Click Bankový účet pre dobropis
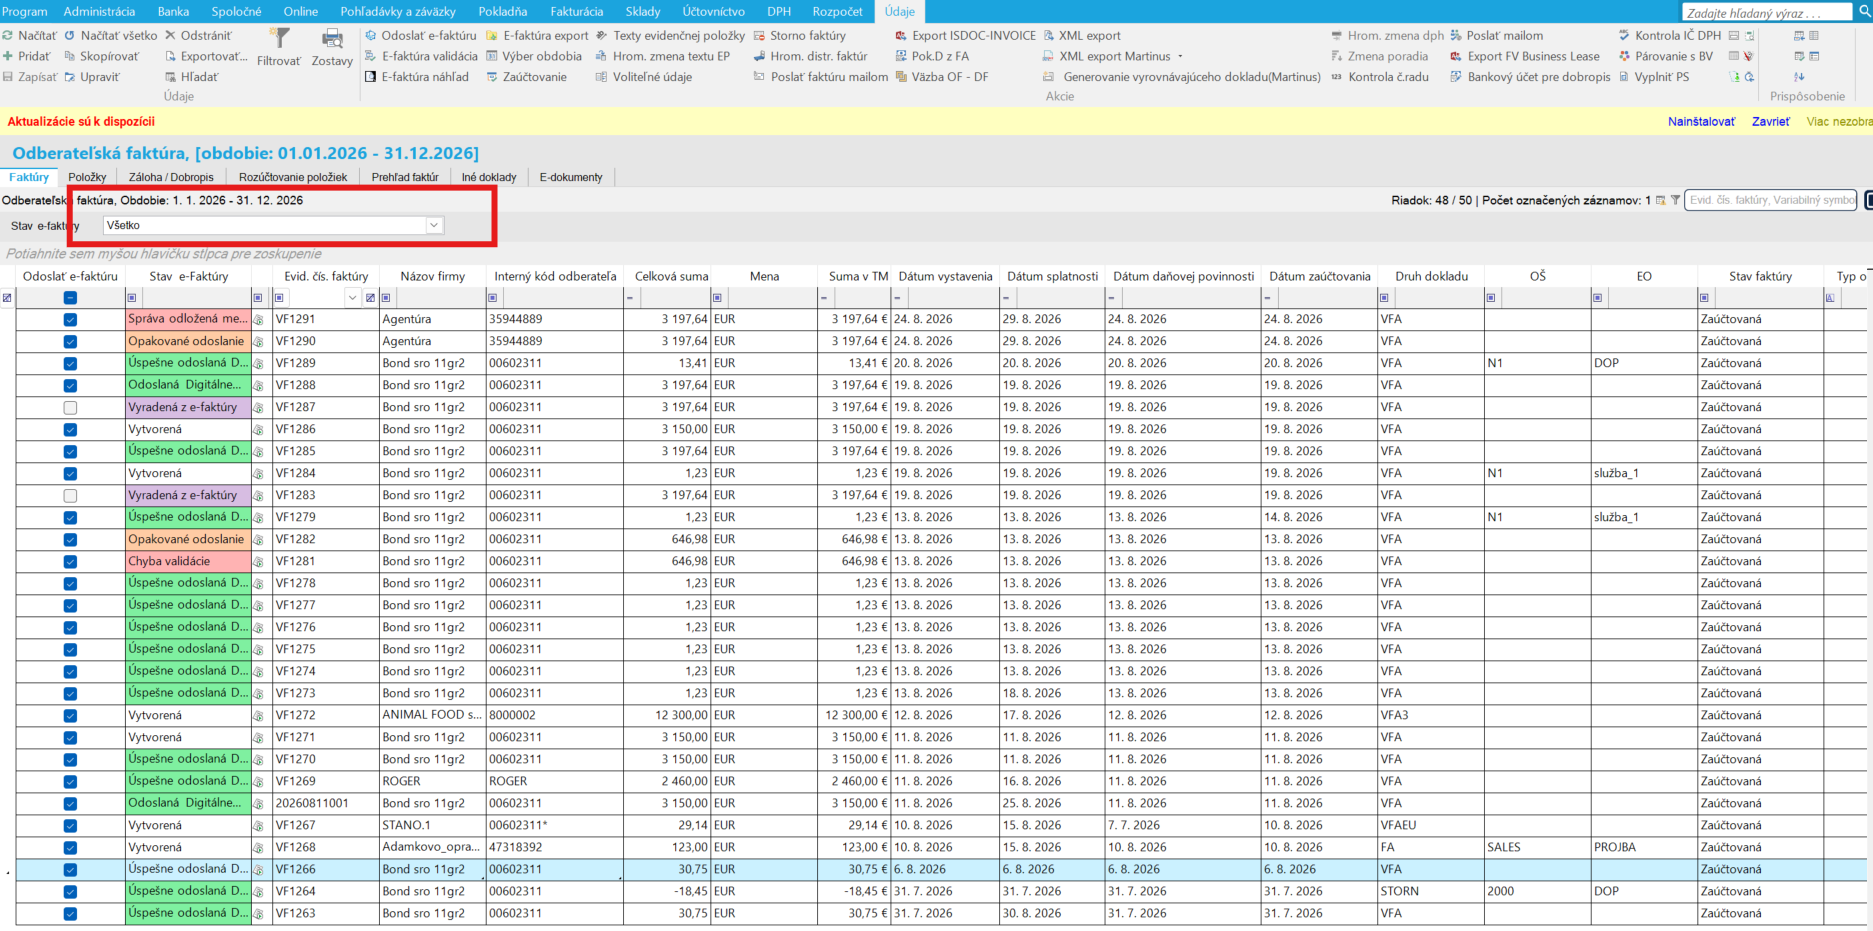 click(x=1530, y=77)
